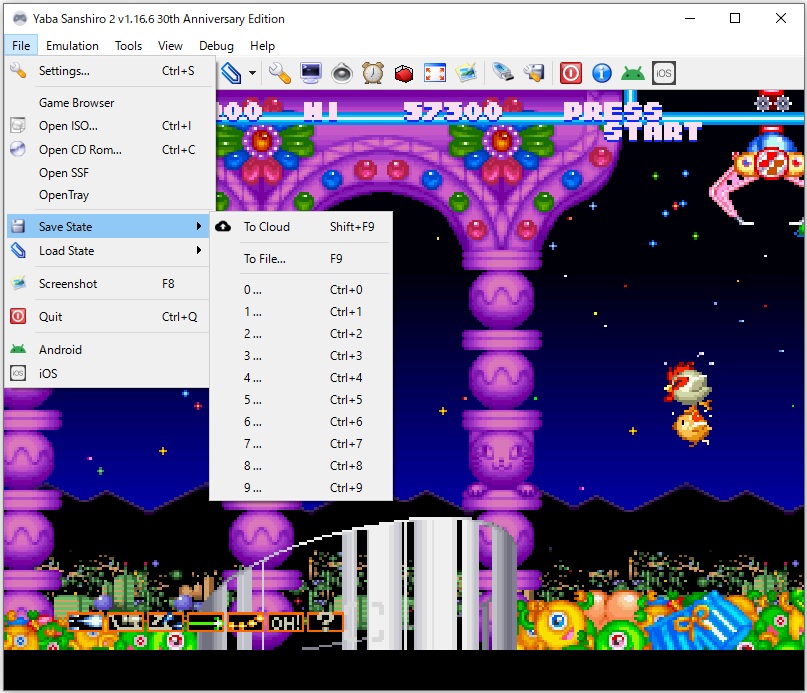This screenshot has height=693, width=807.
Task: Click the speaker sound toolbar icon
Action: (342, 73)
